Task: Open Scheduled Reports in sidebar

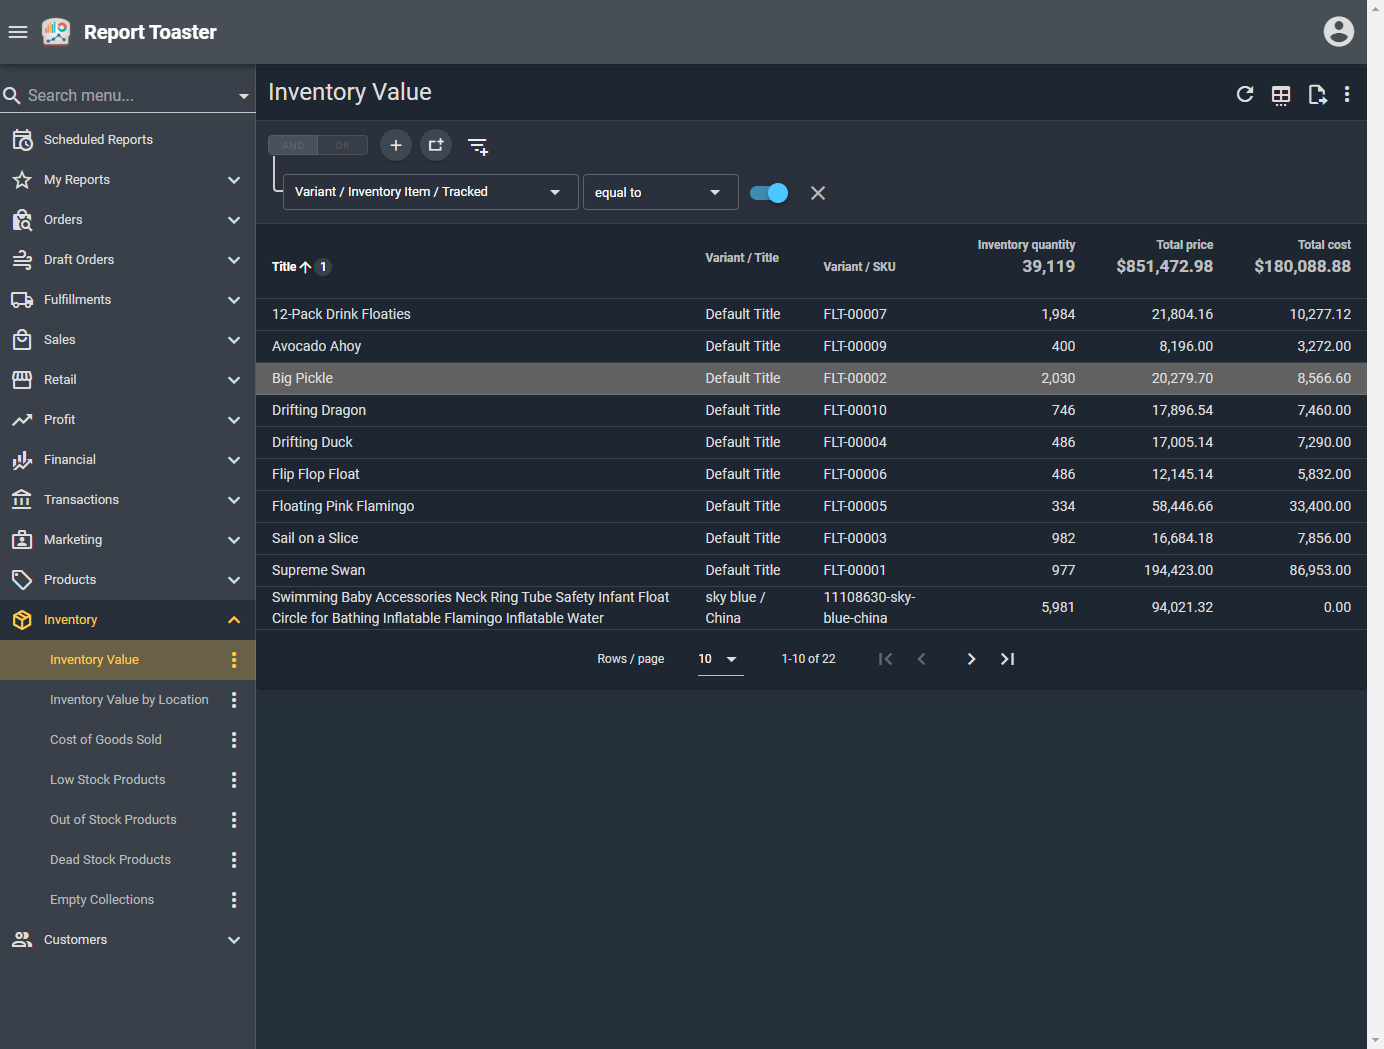Action: tap(98, 140)
